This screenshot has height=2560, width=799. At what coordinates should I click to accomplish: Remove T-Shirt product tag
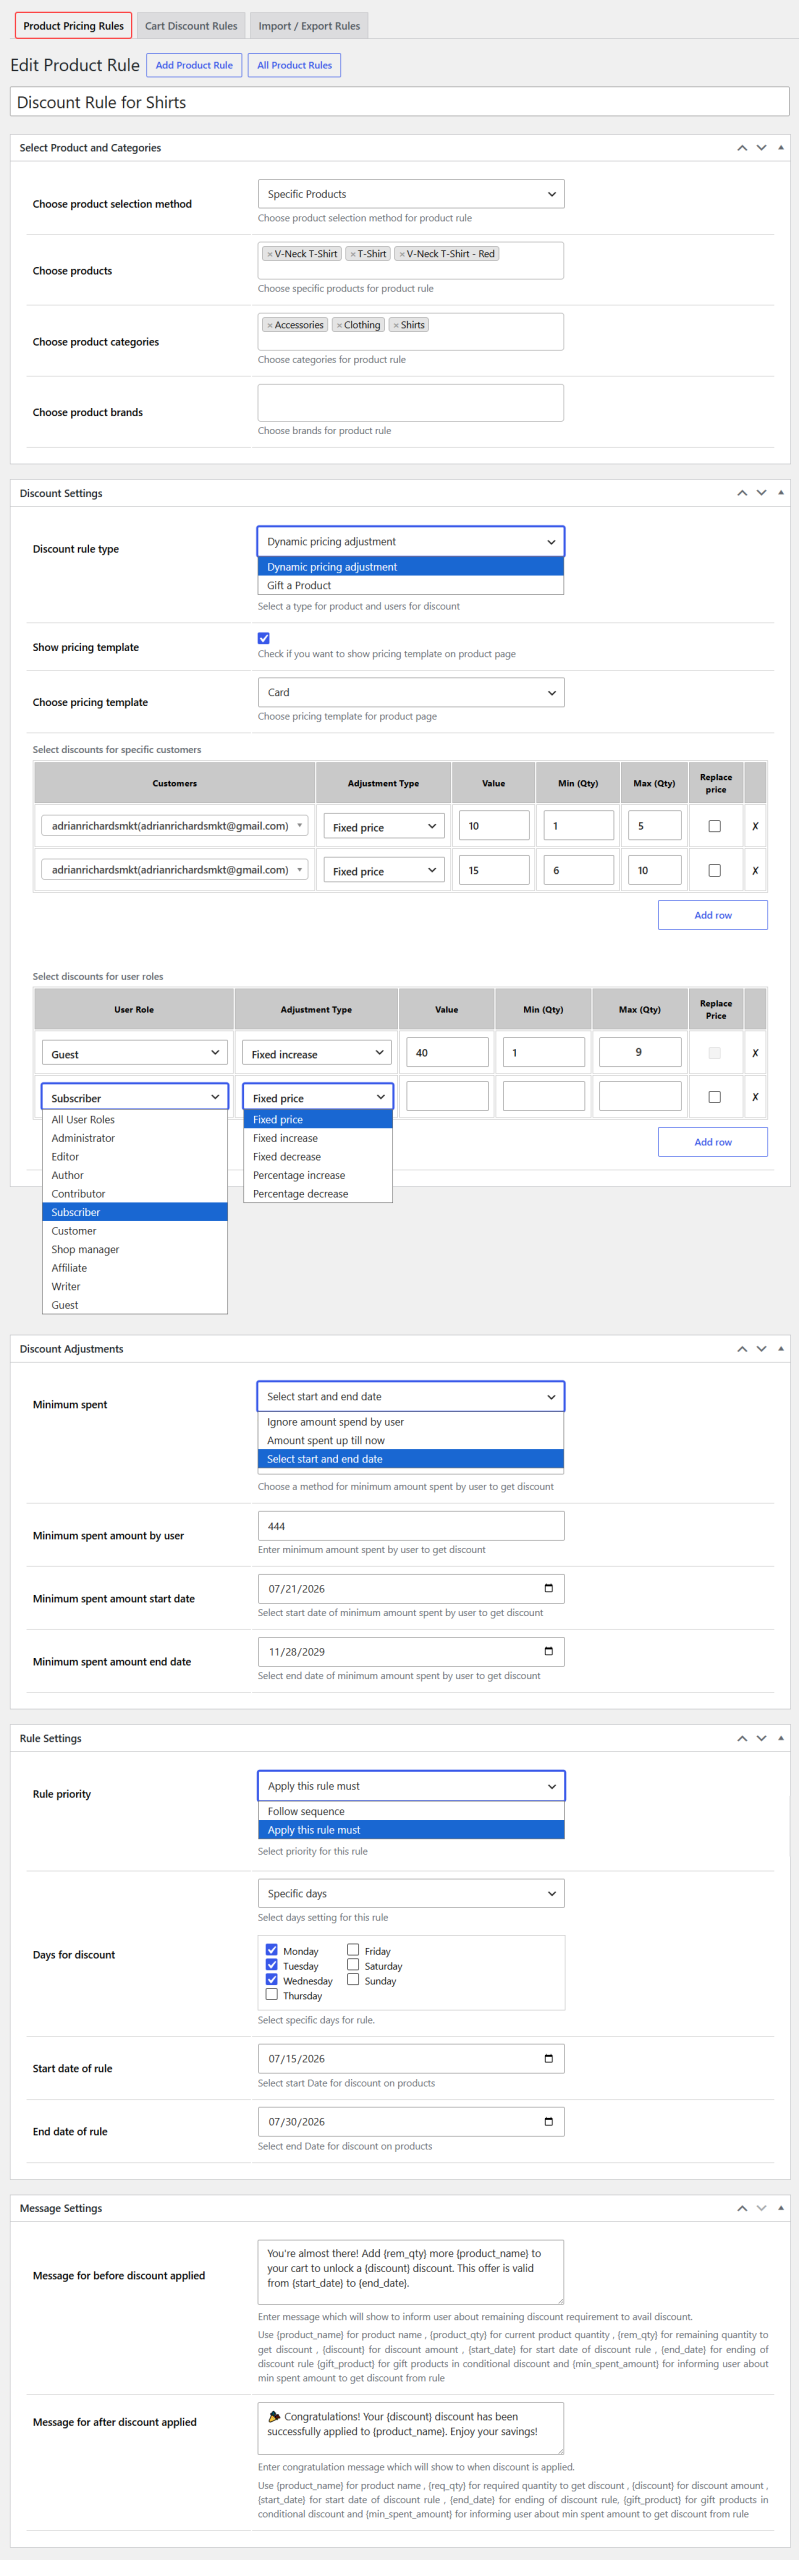click(353, 254)
